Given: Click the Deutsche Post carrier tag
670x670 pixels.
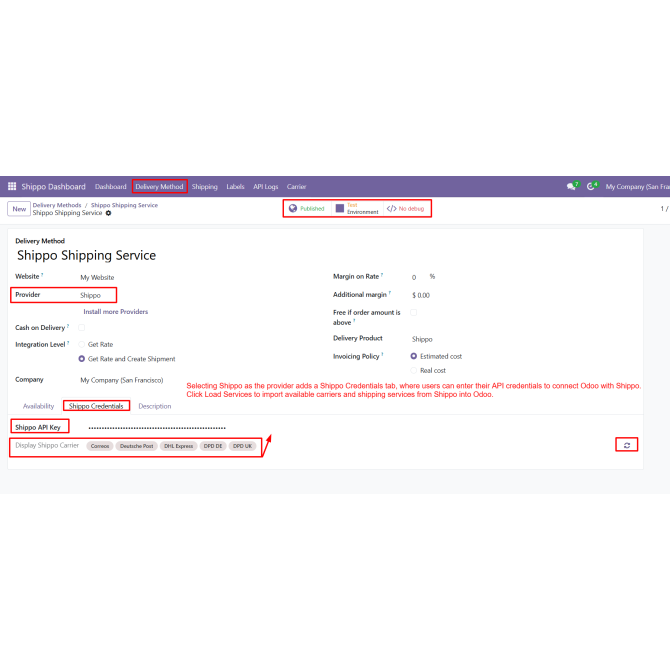Looking at the screenshot, I should 136,446.
